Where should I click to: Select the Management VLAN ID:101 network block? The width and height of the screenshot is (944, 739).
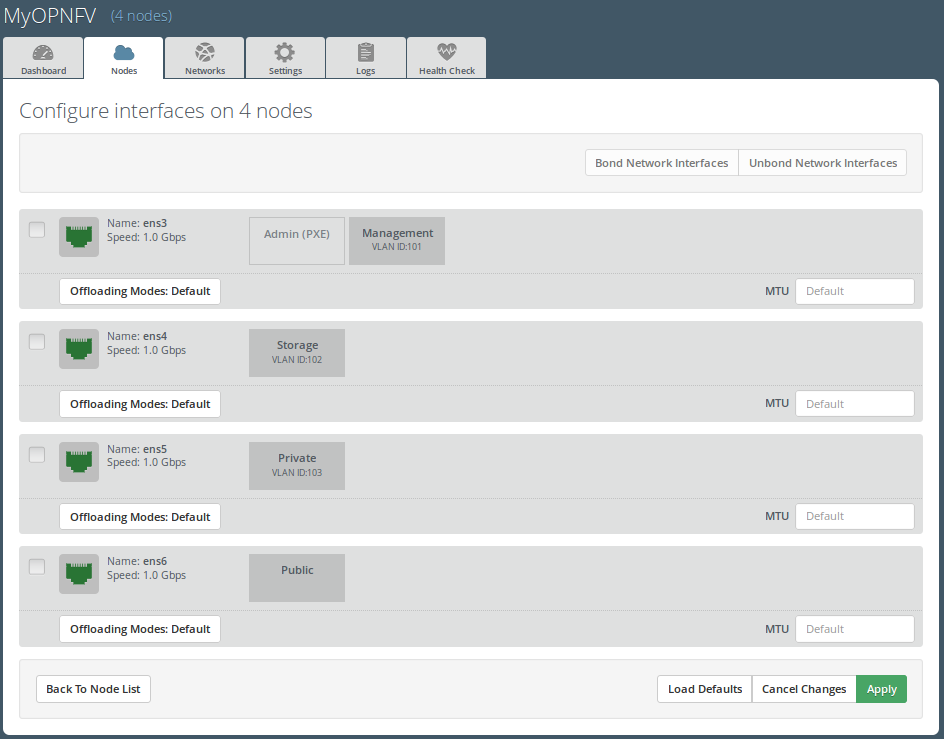point(397,241)
